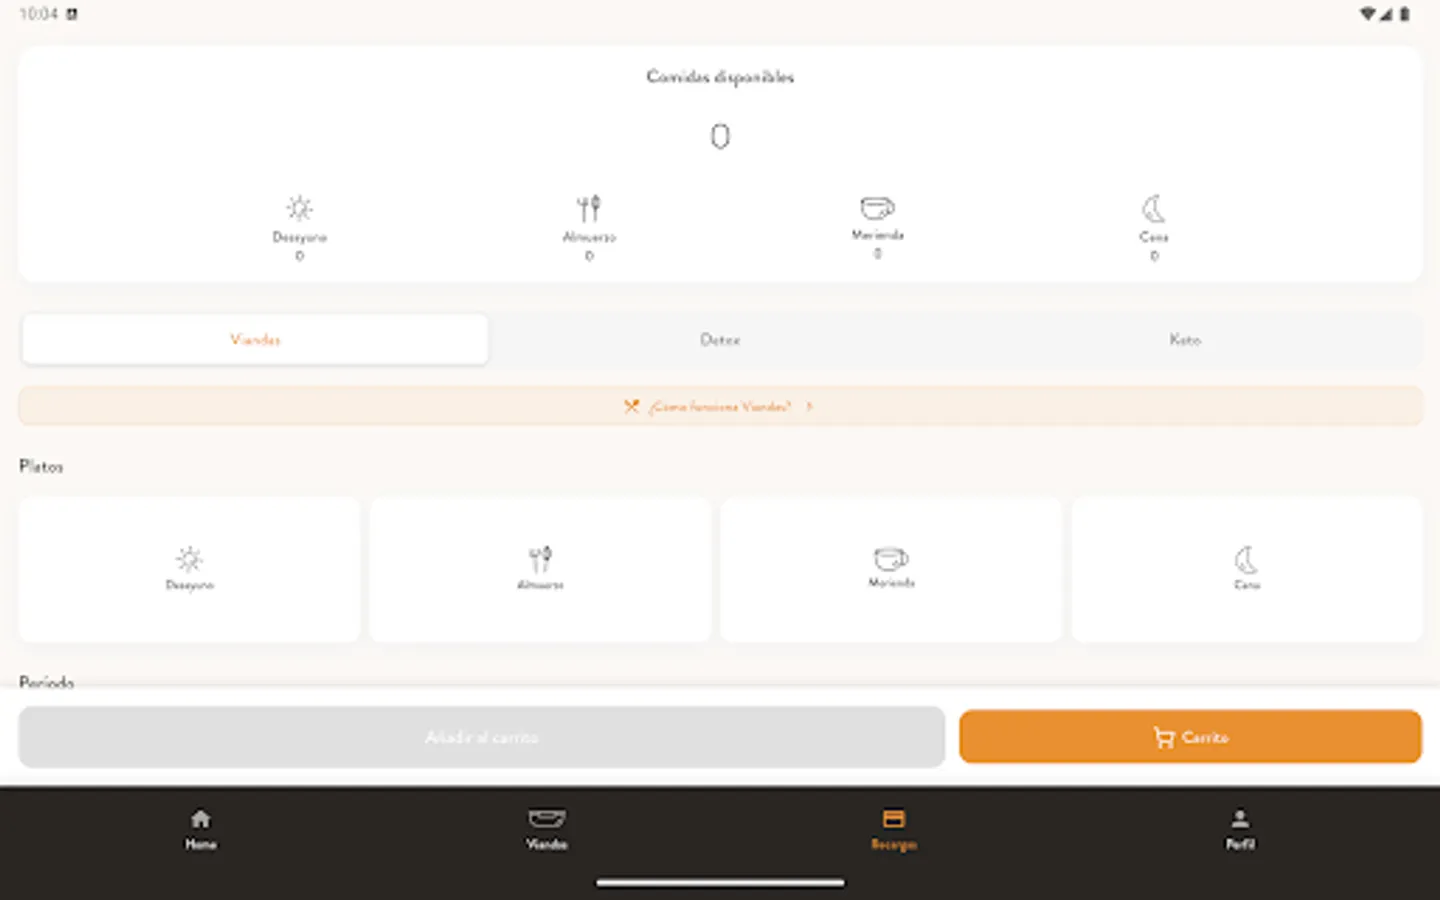Switch to the Detox plan option
The height and width of the screenshot is (900, 1440).
(x=720, y=339)
